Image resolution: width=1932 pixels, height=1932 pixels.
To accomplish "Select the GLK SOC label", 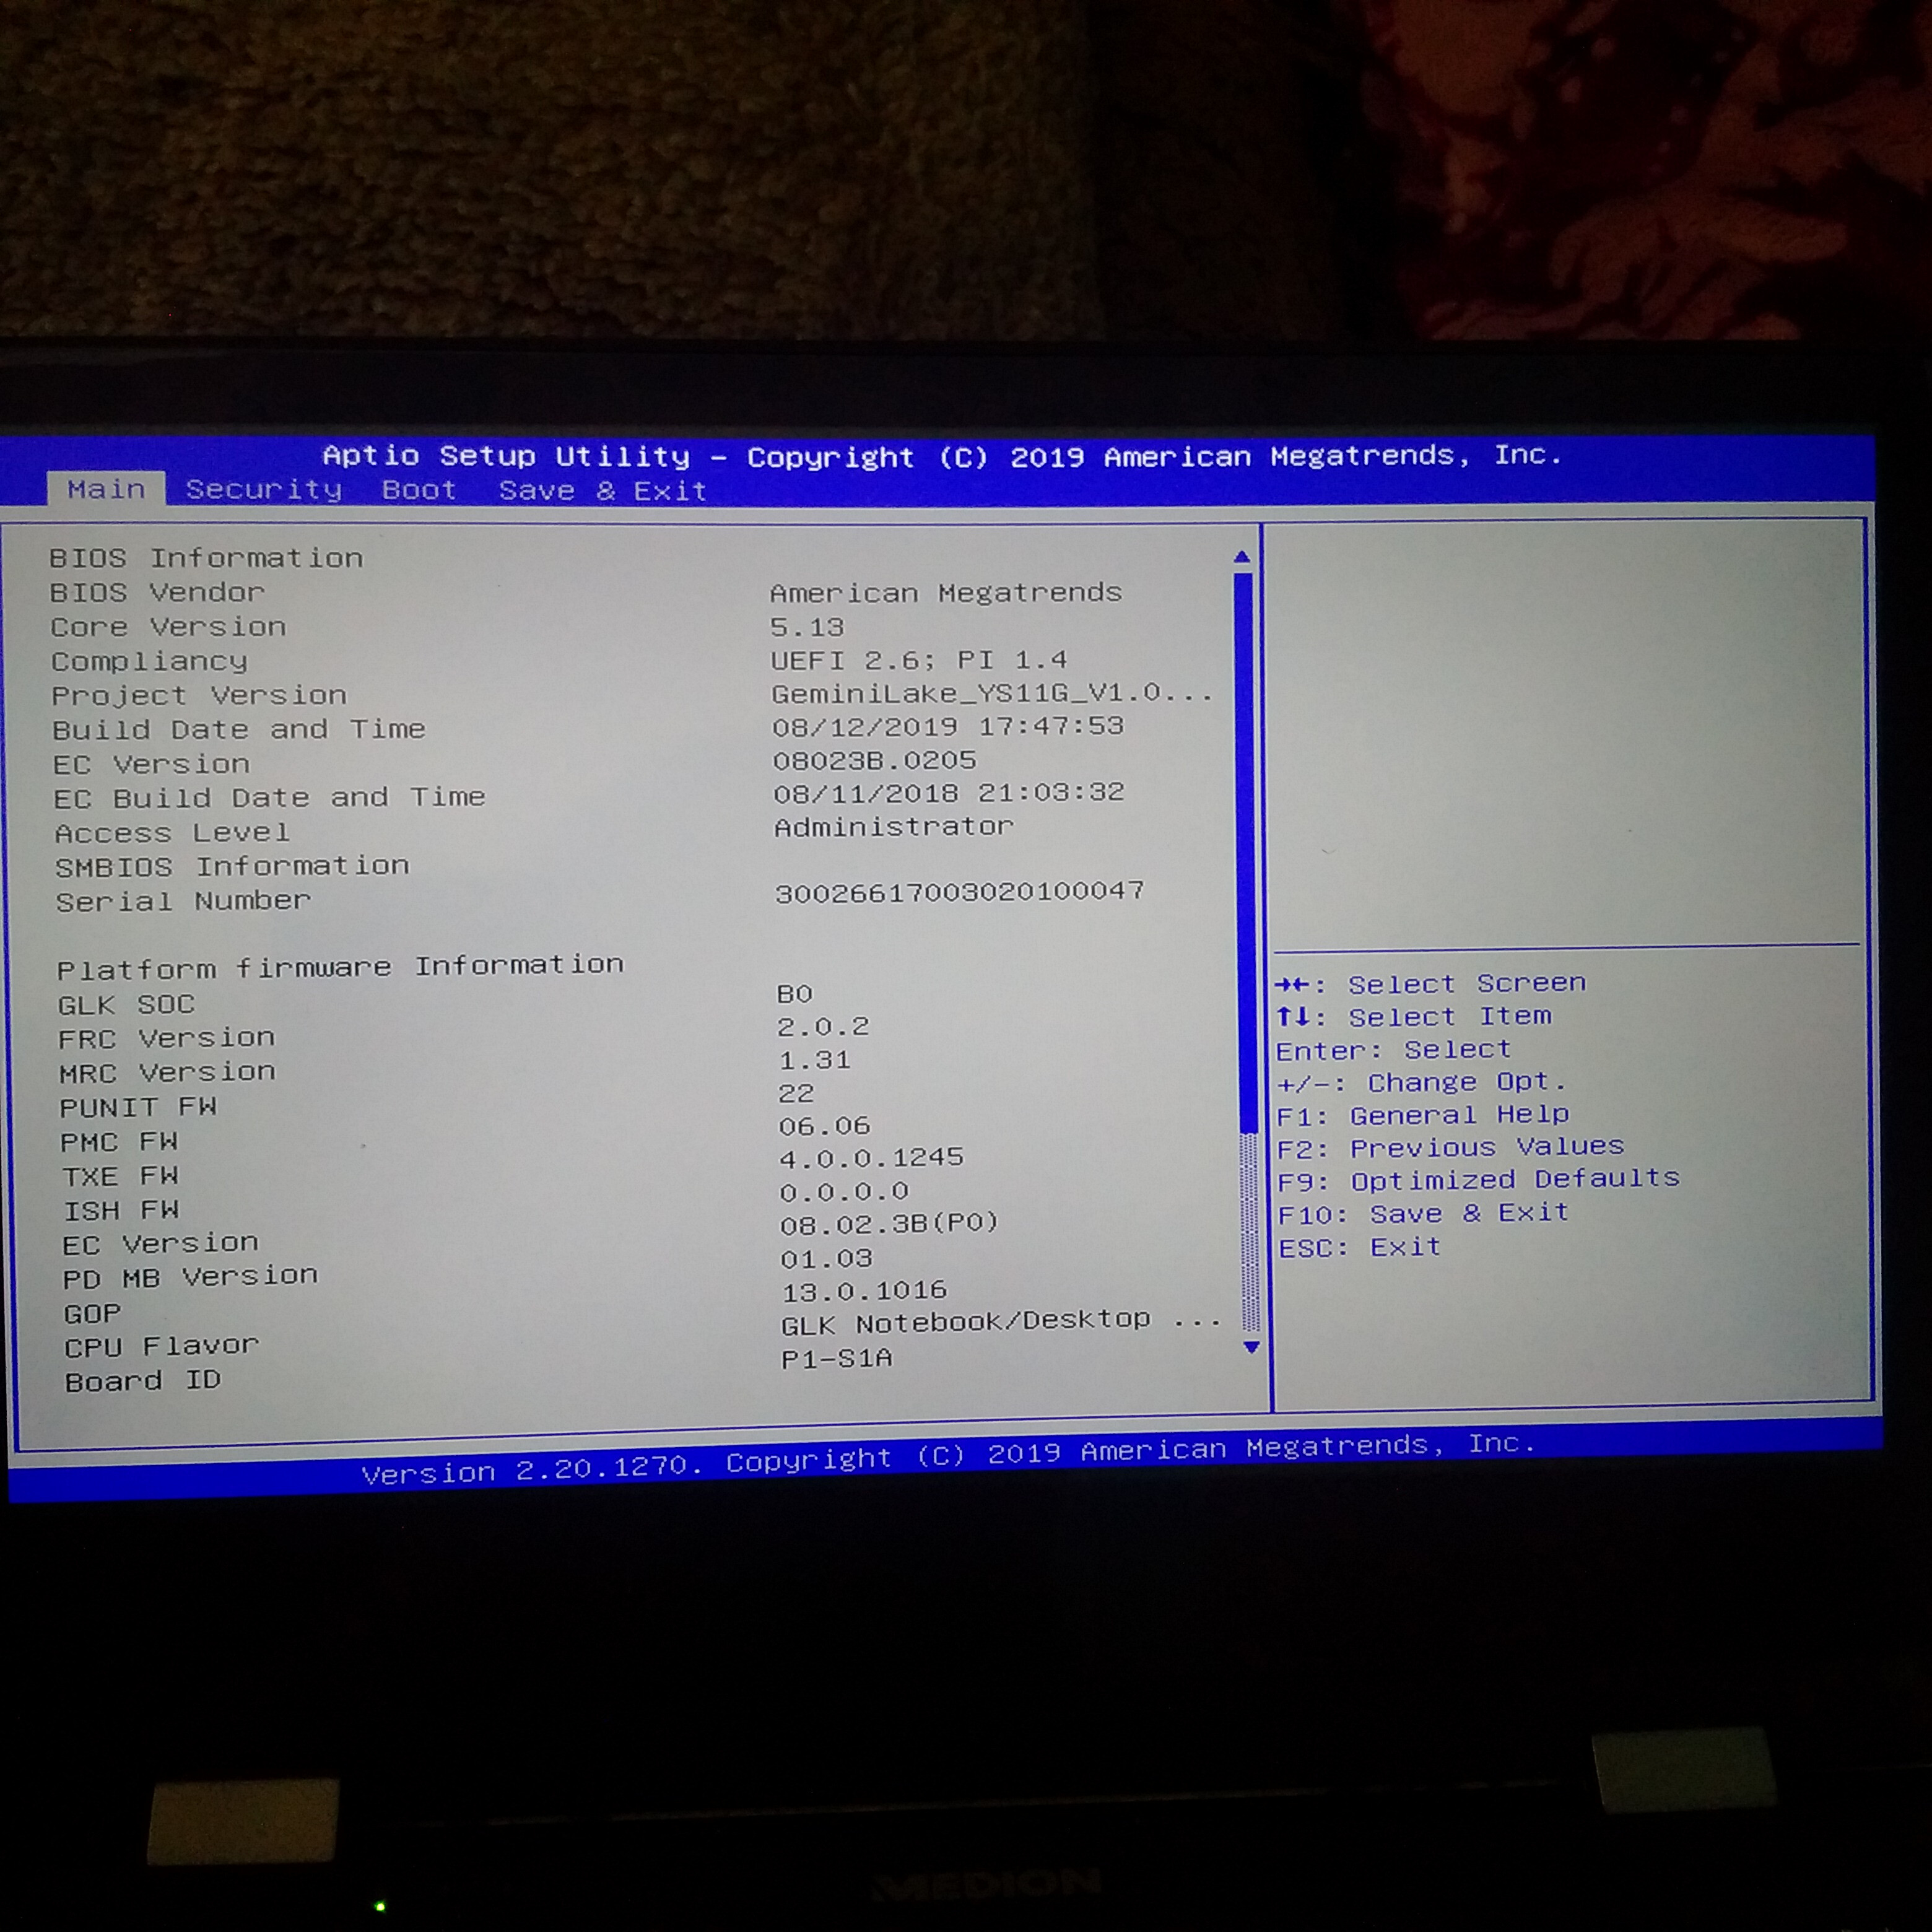I will click(x=126, y=1004).
